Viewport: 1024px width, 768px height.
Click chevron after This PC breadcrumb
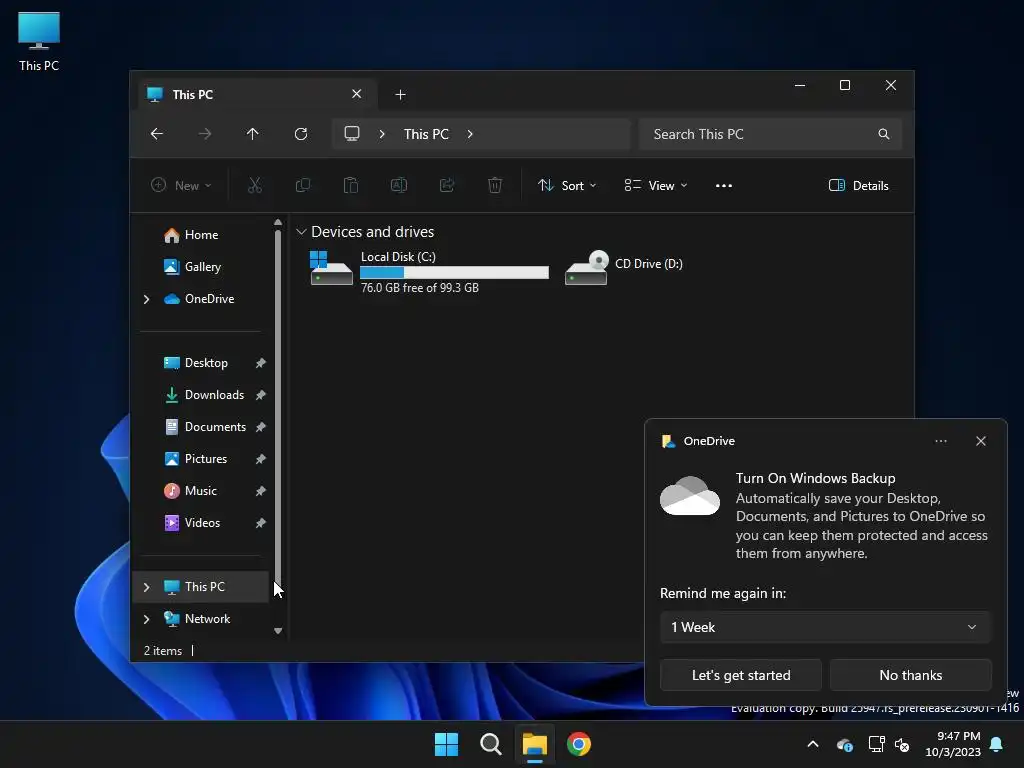point(470,134)
